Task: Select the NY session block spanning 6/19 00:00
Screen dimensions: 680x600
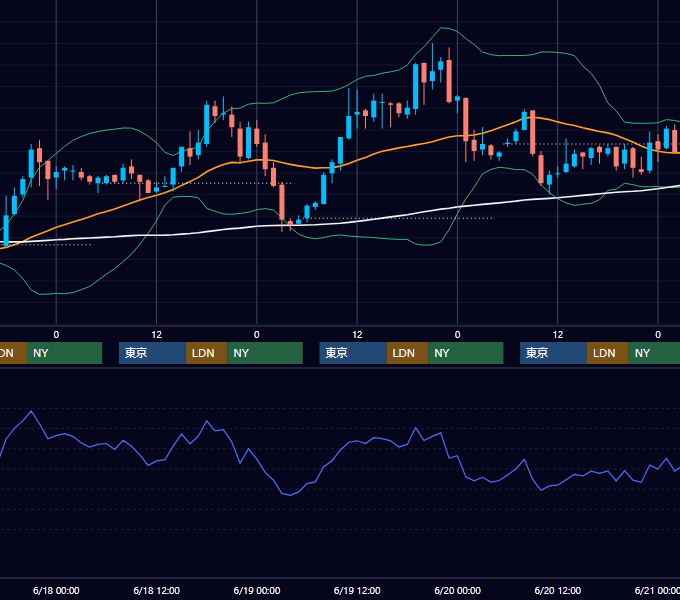Action: (265, 353)
